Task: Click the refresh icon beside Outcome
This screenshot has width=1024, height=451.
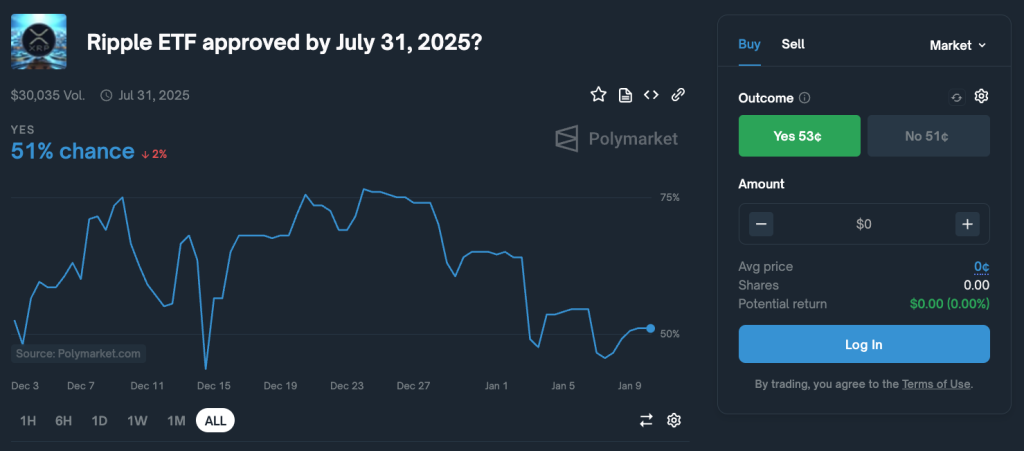Action: 956,97
